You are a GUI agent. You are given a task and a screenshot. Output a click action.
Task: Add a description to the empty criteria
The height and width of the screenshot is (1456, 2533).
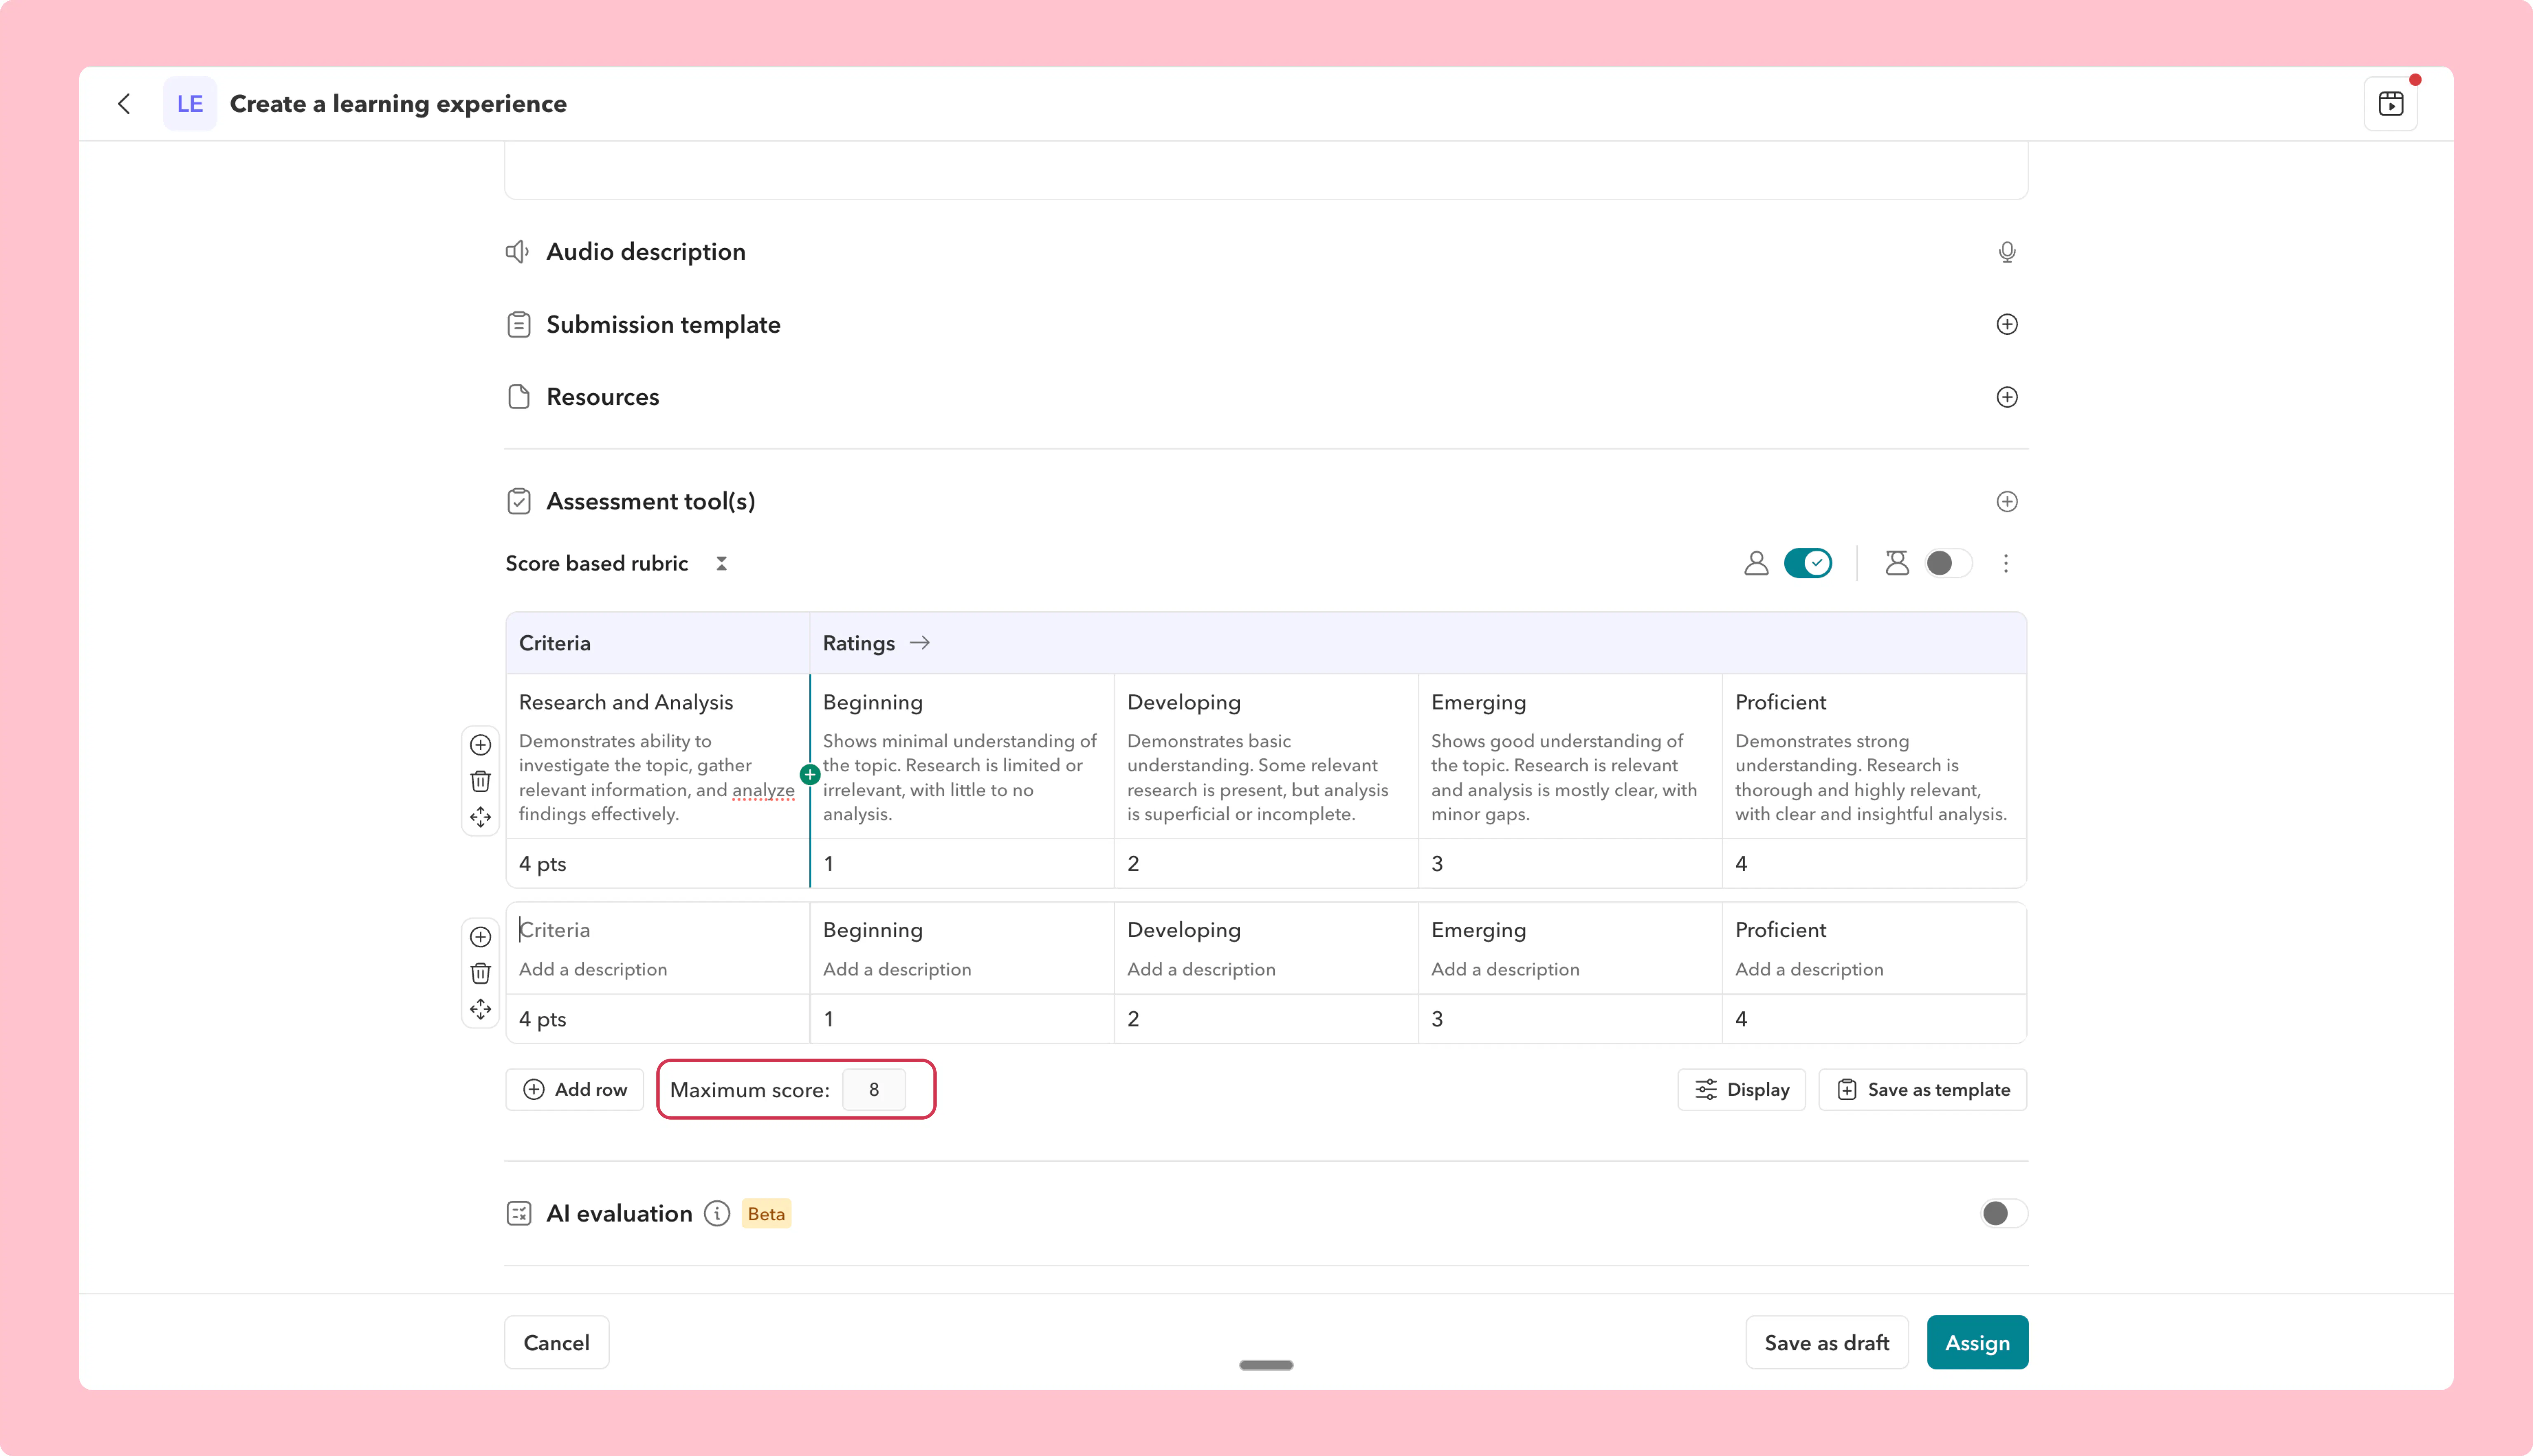click(593, 969)
